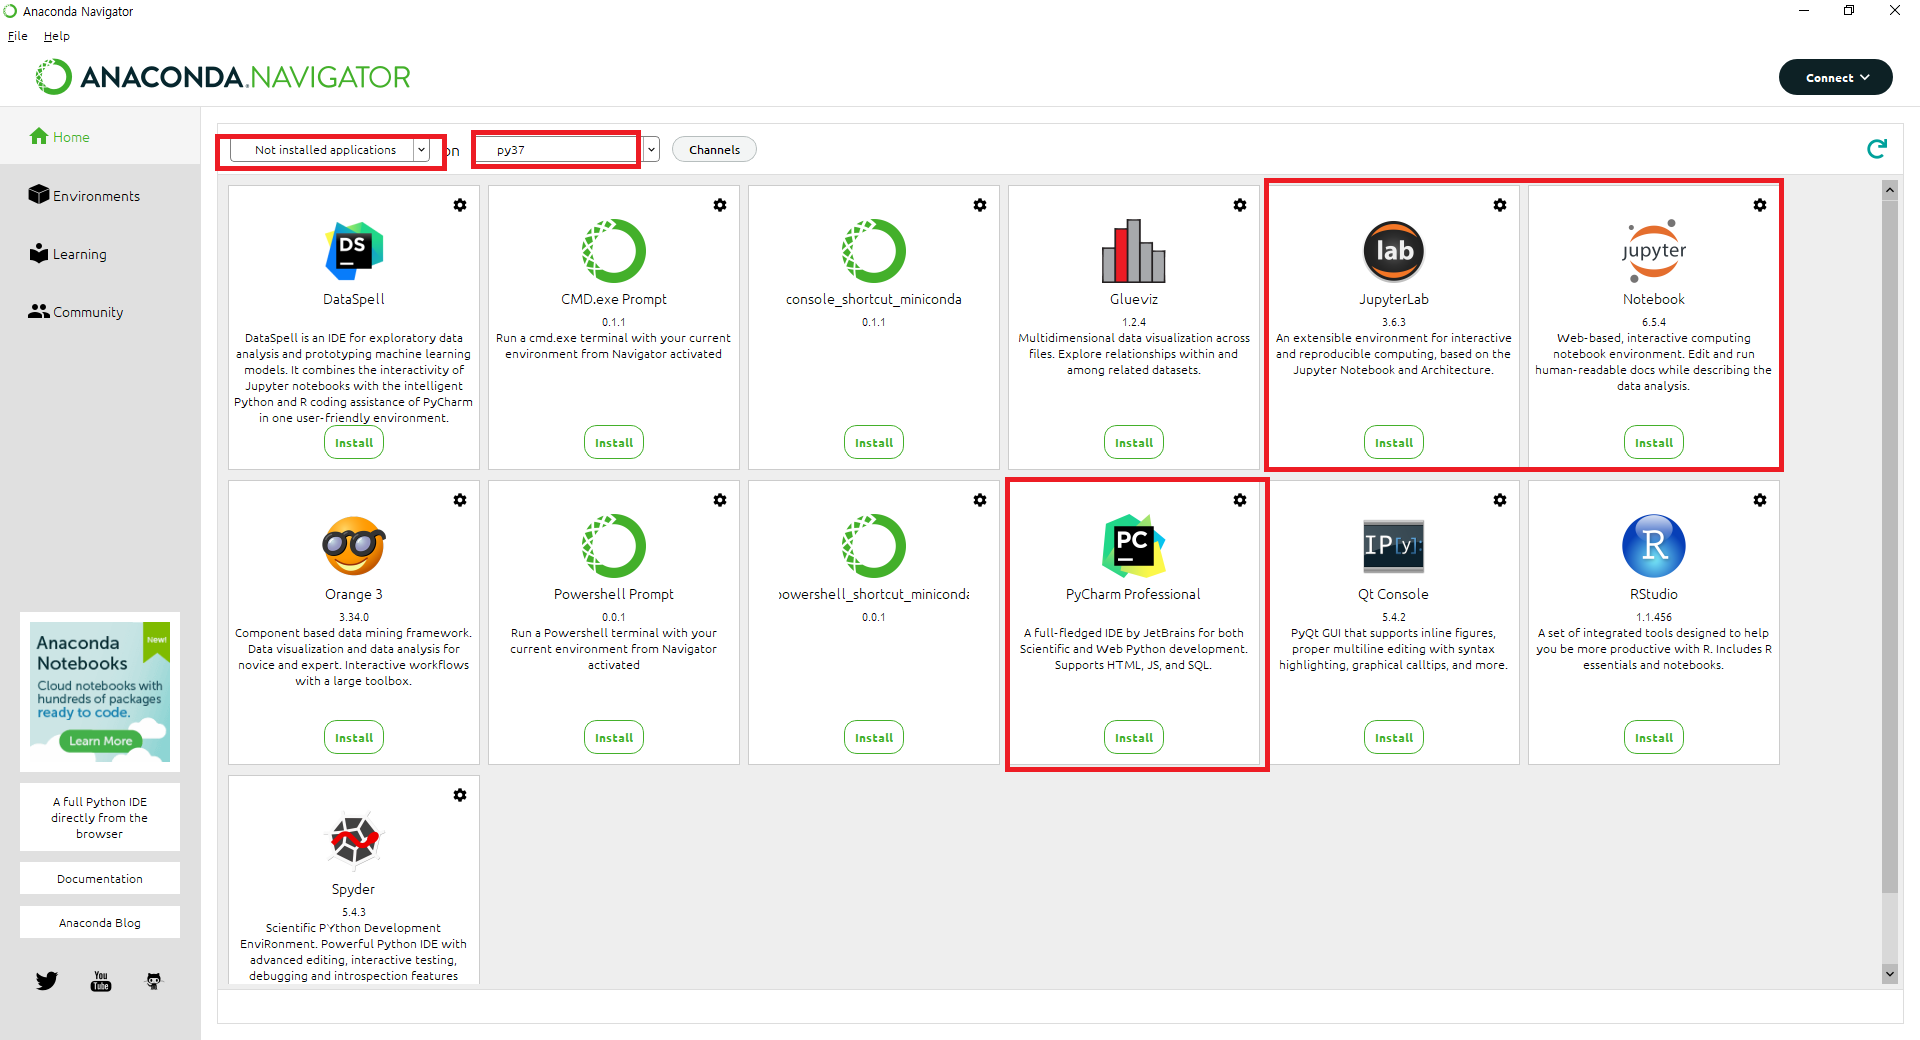Click the vertical scrollbar thumb
1920x1040 pixels.
(x=1889, y=545)
